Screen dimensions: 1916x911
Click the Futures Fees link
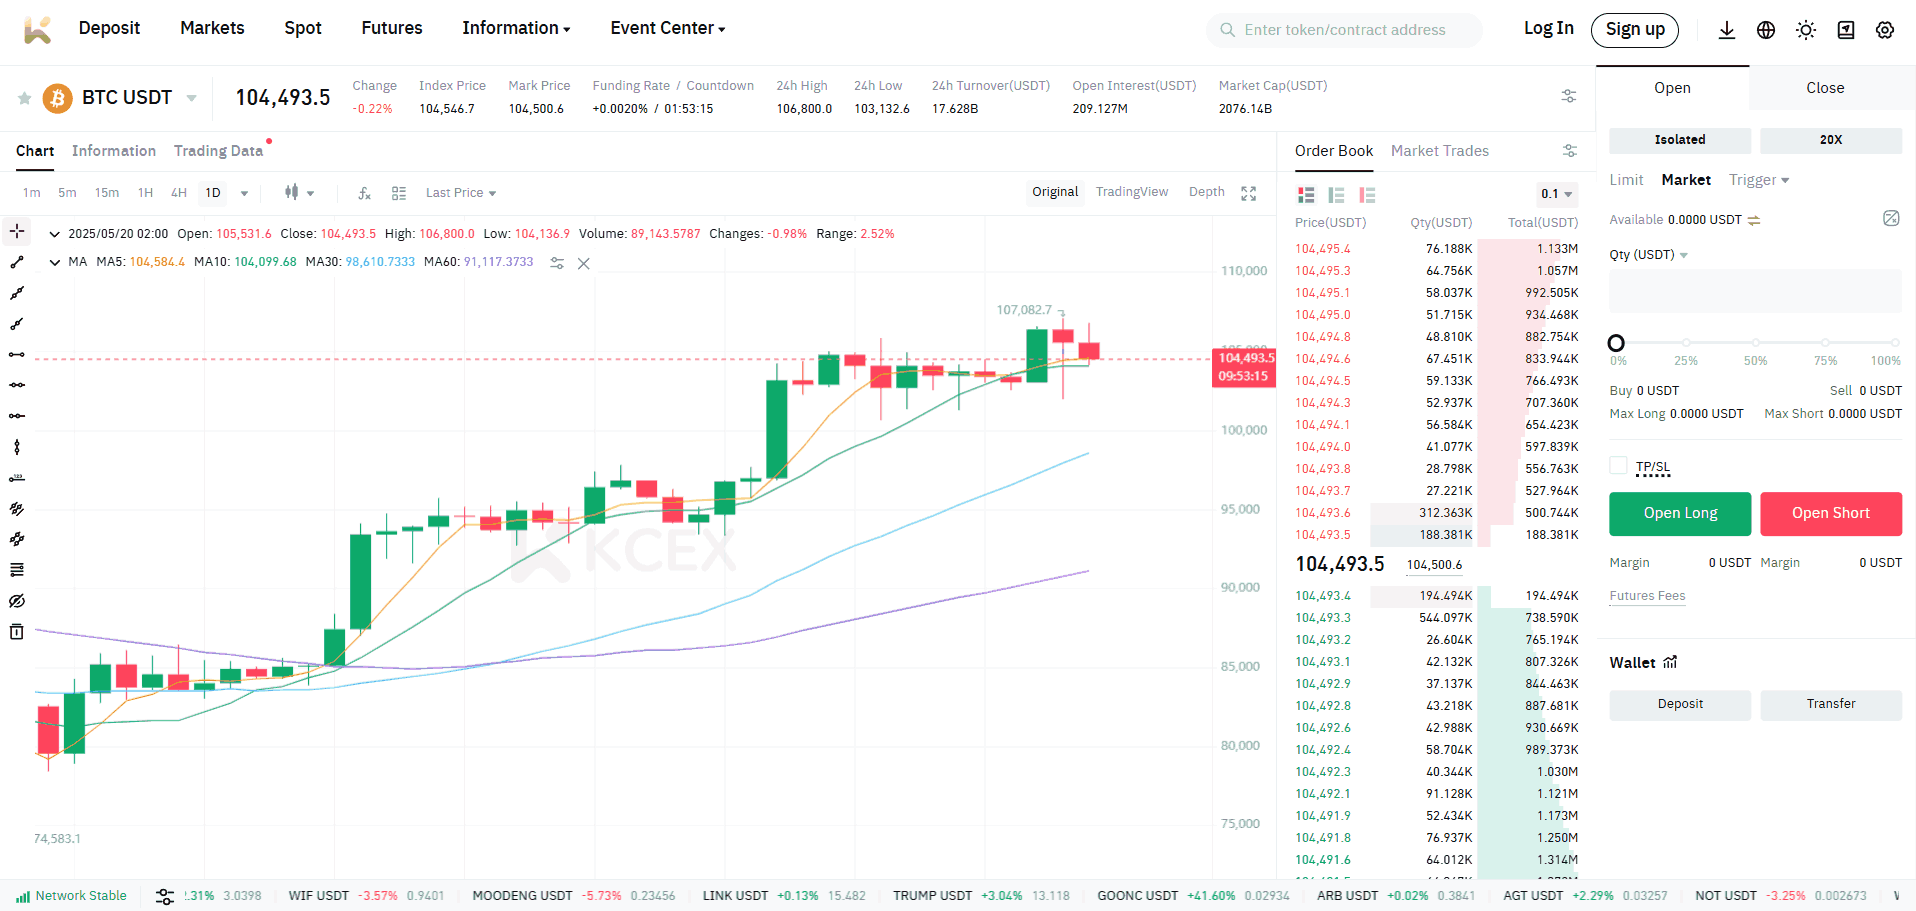[x=1646, y=596]
